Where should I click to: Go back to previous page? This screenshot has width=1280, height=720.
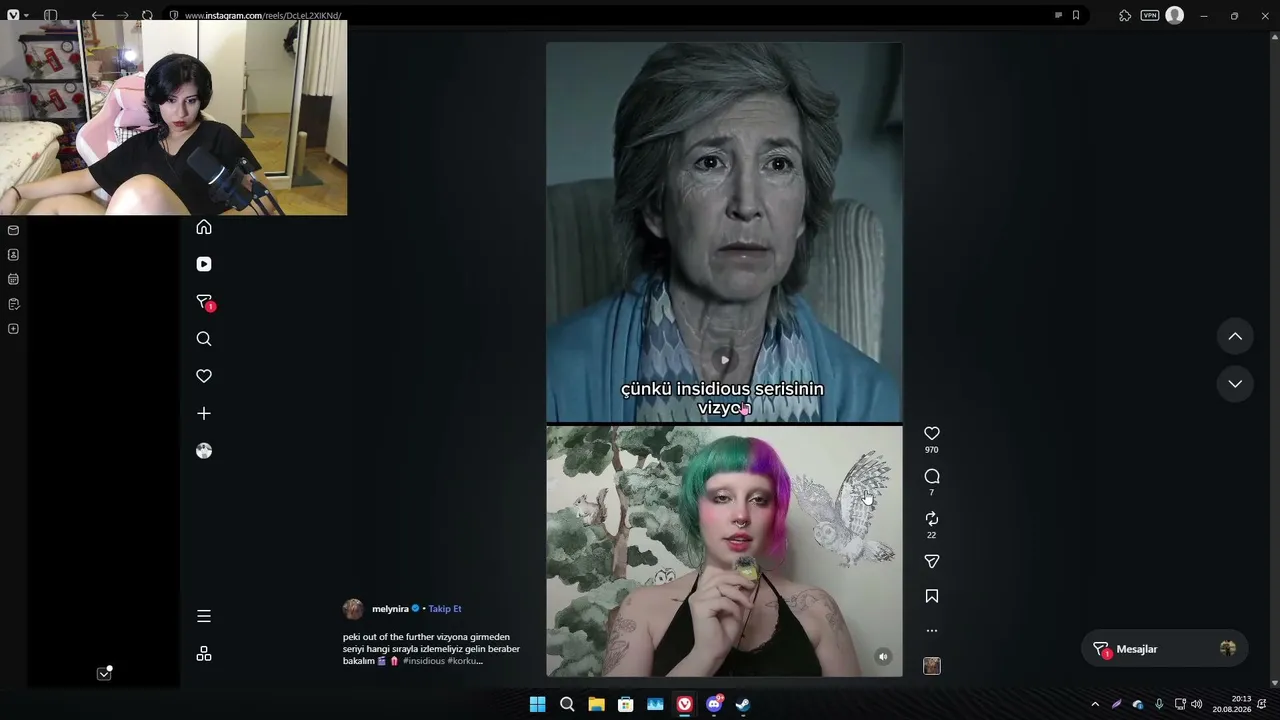click(x=97, y=15)
